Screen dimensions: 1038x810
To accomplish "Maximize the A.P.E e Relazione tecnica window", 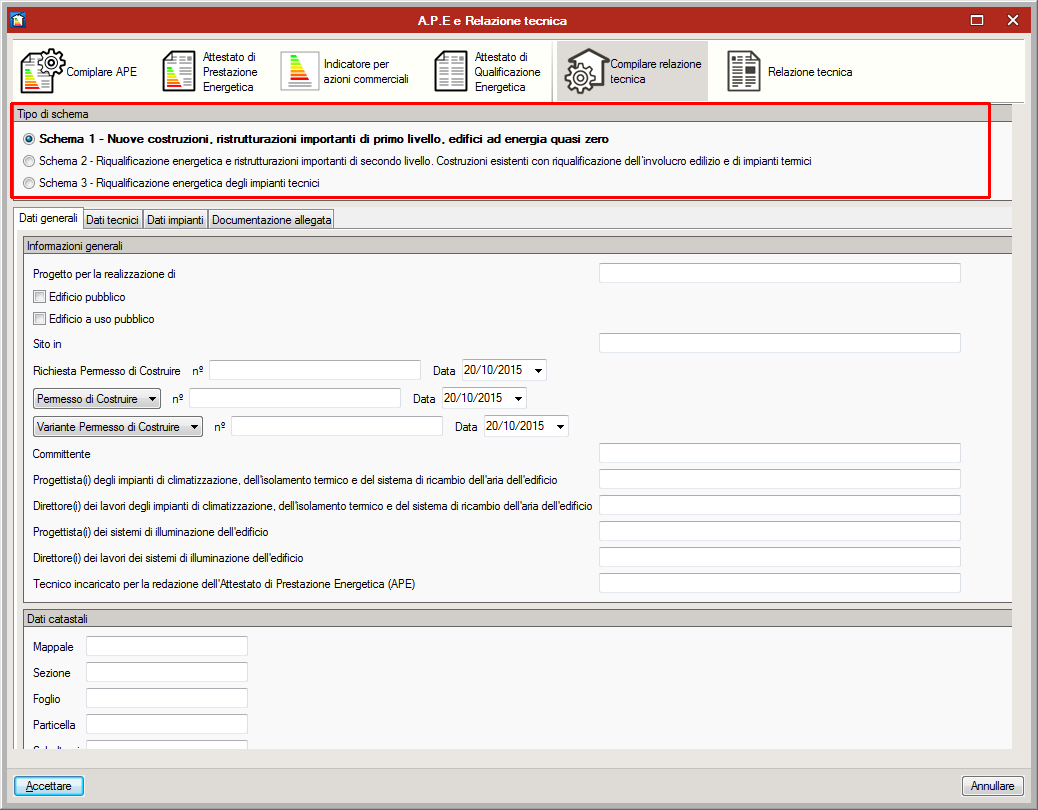I will tap(976, 20).
